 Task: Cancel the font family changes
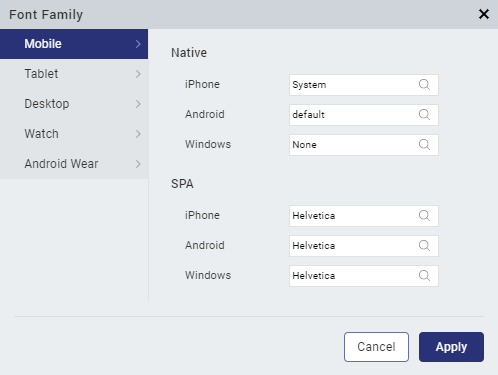click(376, 347)
